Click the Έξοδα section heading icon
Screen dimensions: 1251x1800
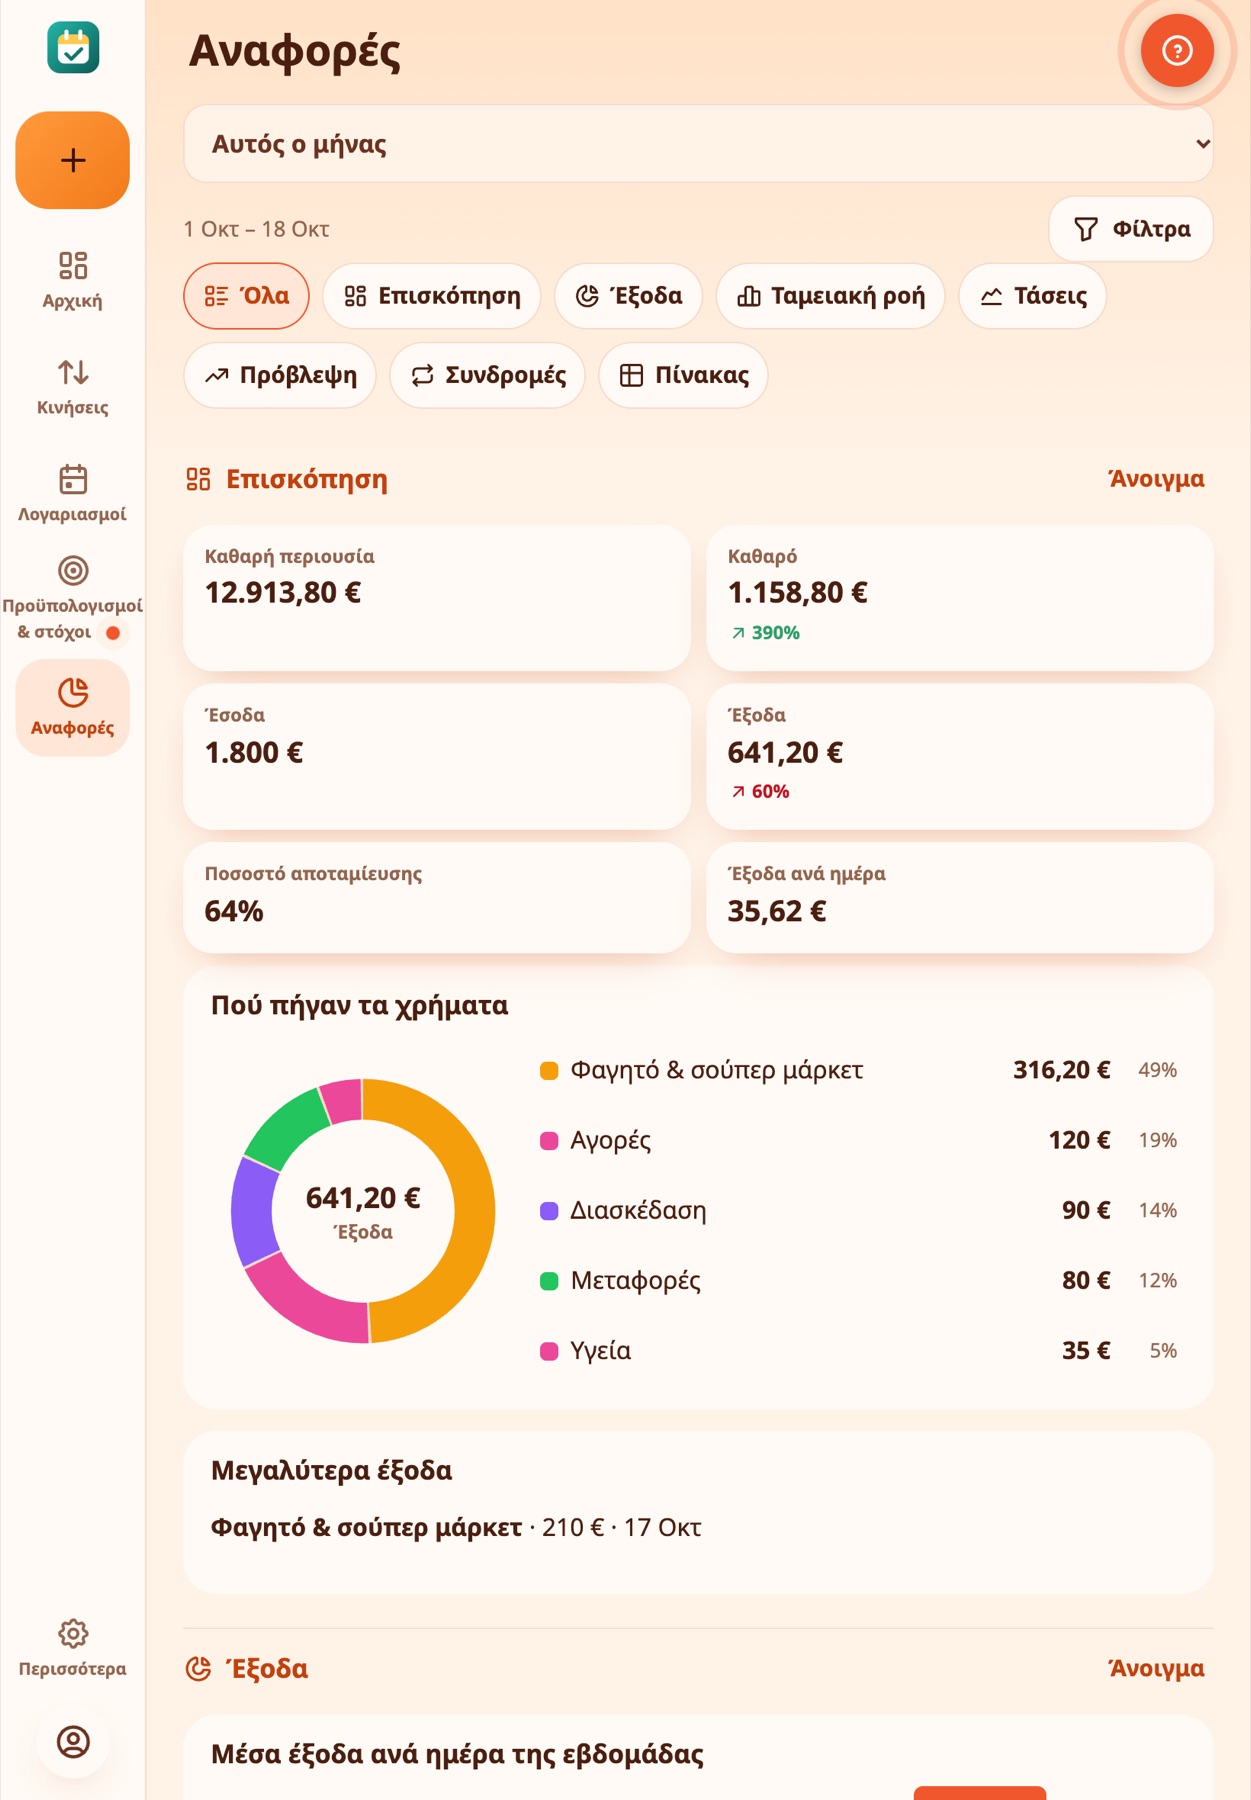click(198, 1668)
